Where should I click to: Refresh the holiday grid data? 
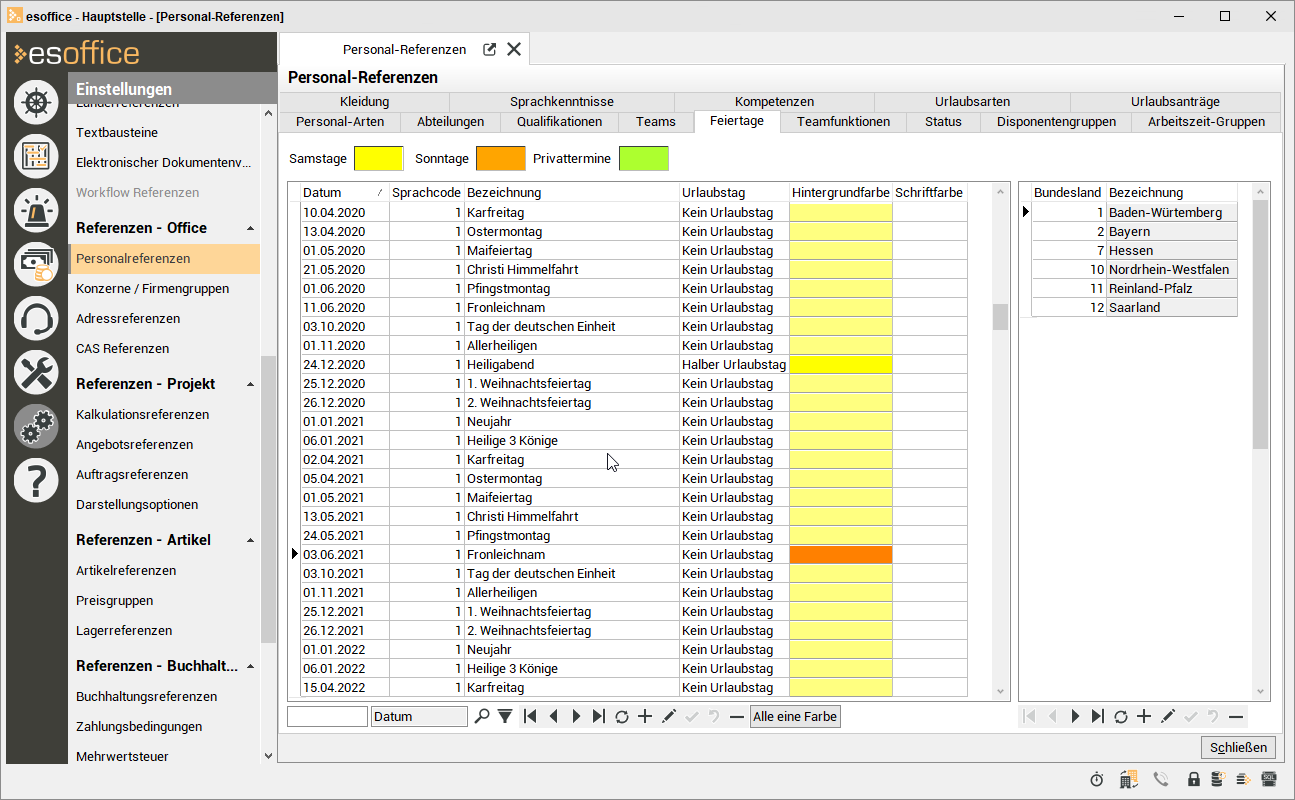[x=622, y=716]
